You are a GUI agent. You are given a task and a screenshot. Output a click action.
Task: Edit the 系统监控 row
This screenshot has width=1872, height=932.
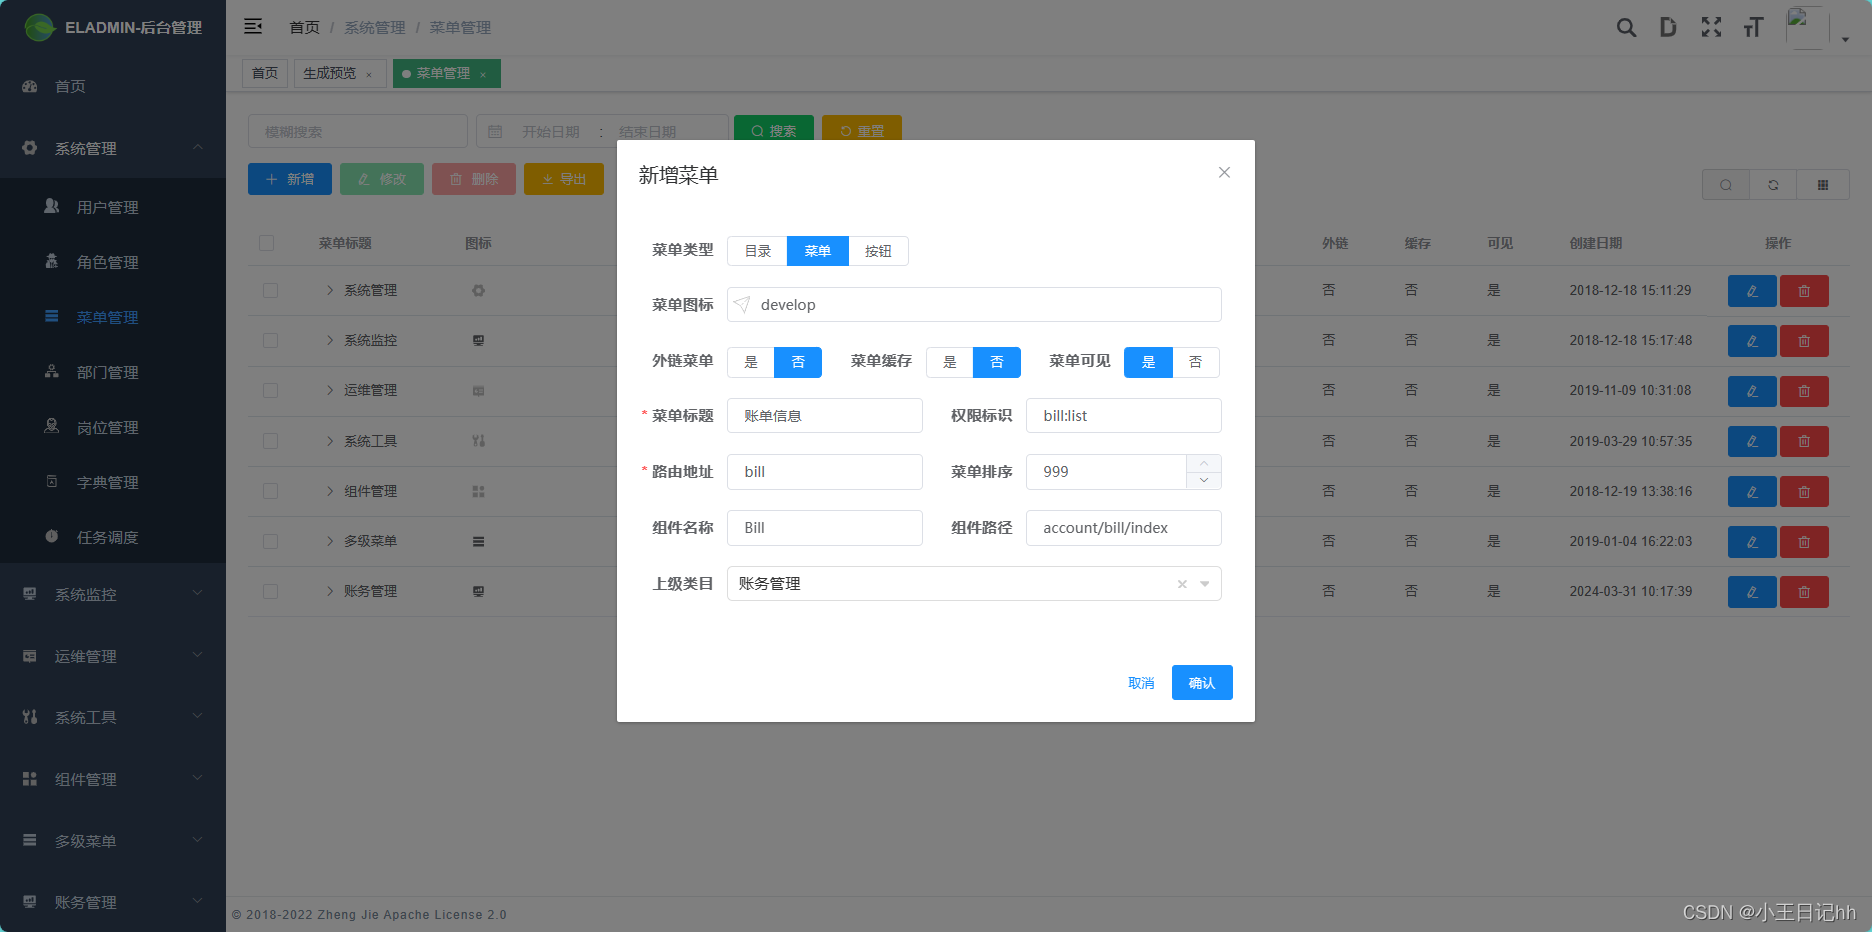pyautogui.click(x=1752, y=341)
